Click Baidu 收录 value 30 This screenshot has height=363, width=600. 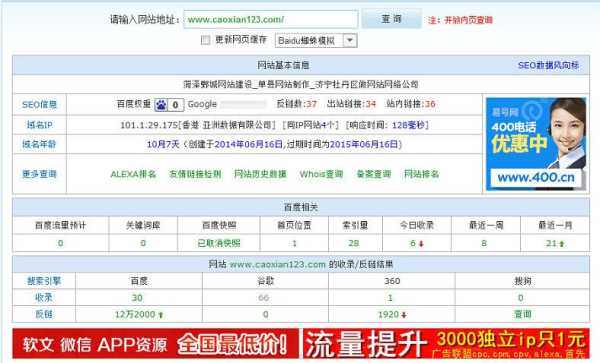[137, 298]
